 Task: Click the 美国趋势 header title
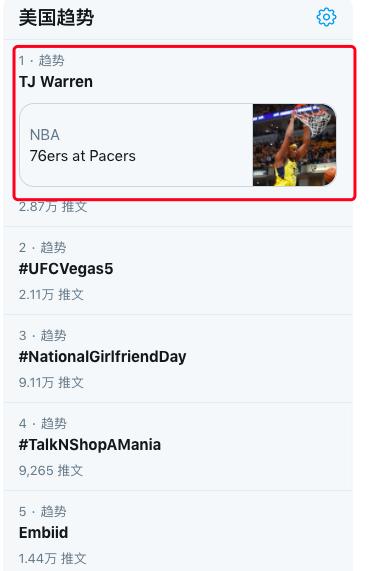coord(56,17)
